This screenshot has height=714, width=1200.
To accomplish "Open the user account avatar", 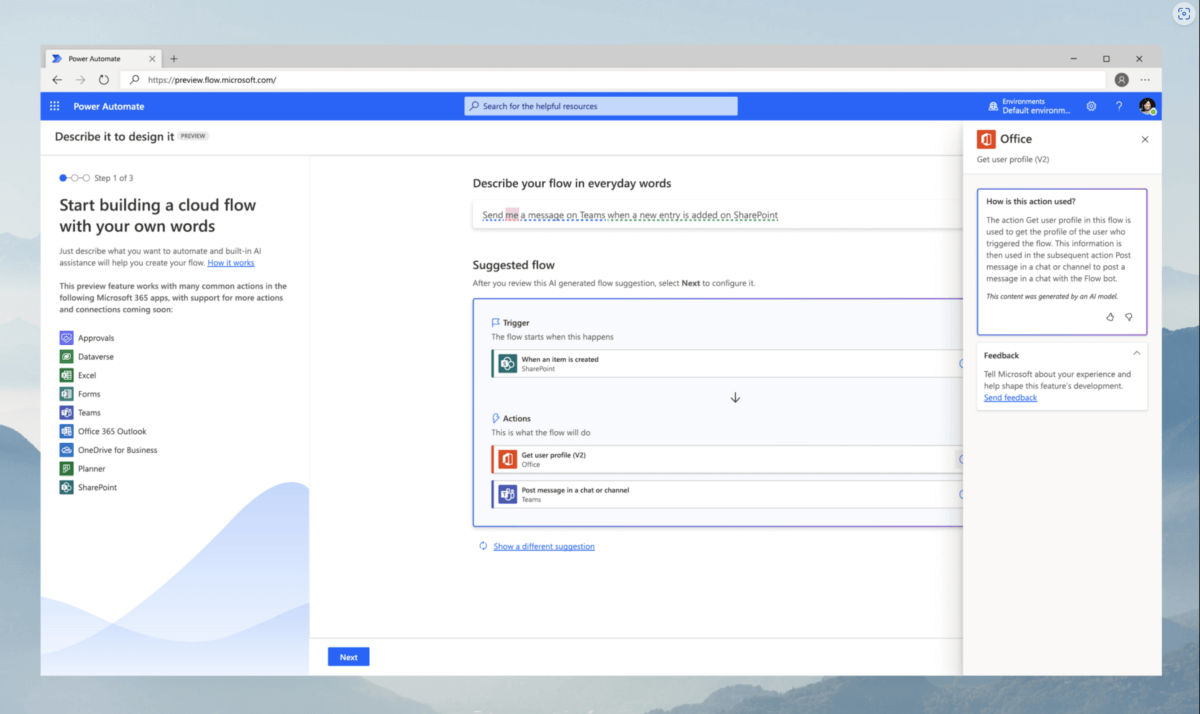I will 1147,106.
